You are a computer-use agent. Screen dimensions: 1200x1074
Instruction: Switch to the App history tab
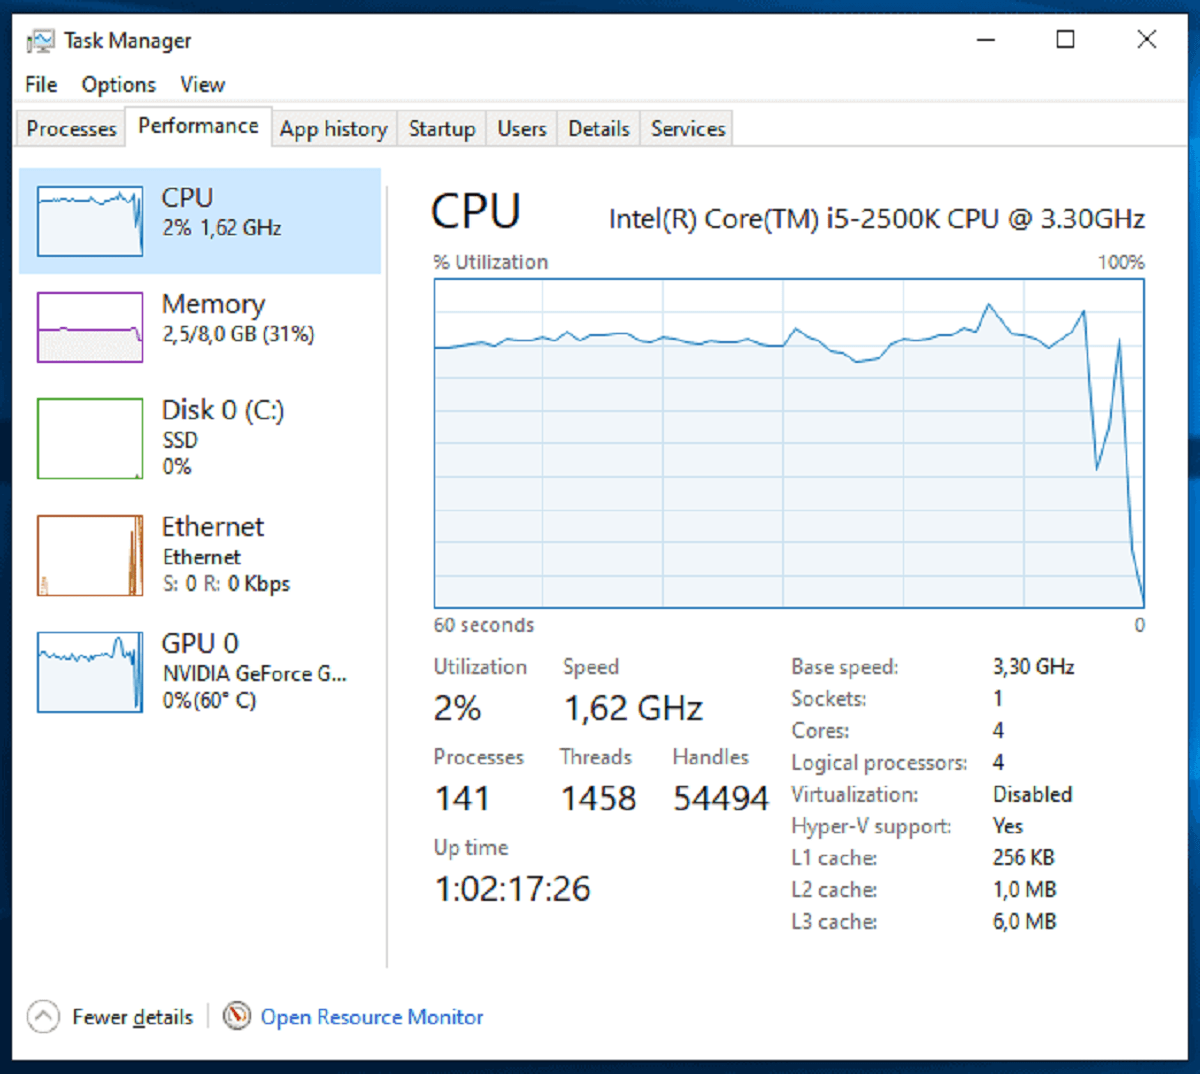(x=334, y=128)
